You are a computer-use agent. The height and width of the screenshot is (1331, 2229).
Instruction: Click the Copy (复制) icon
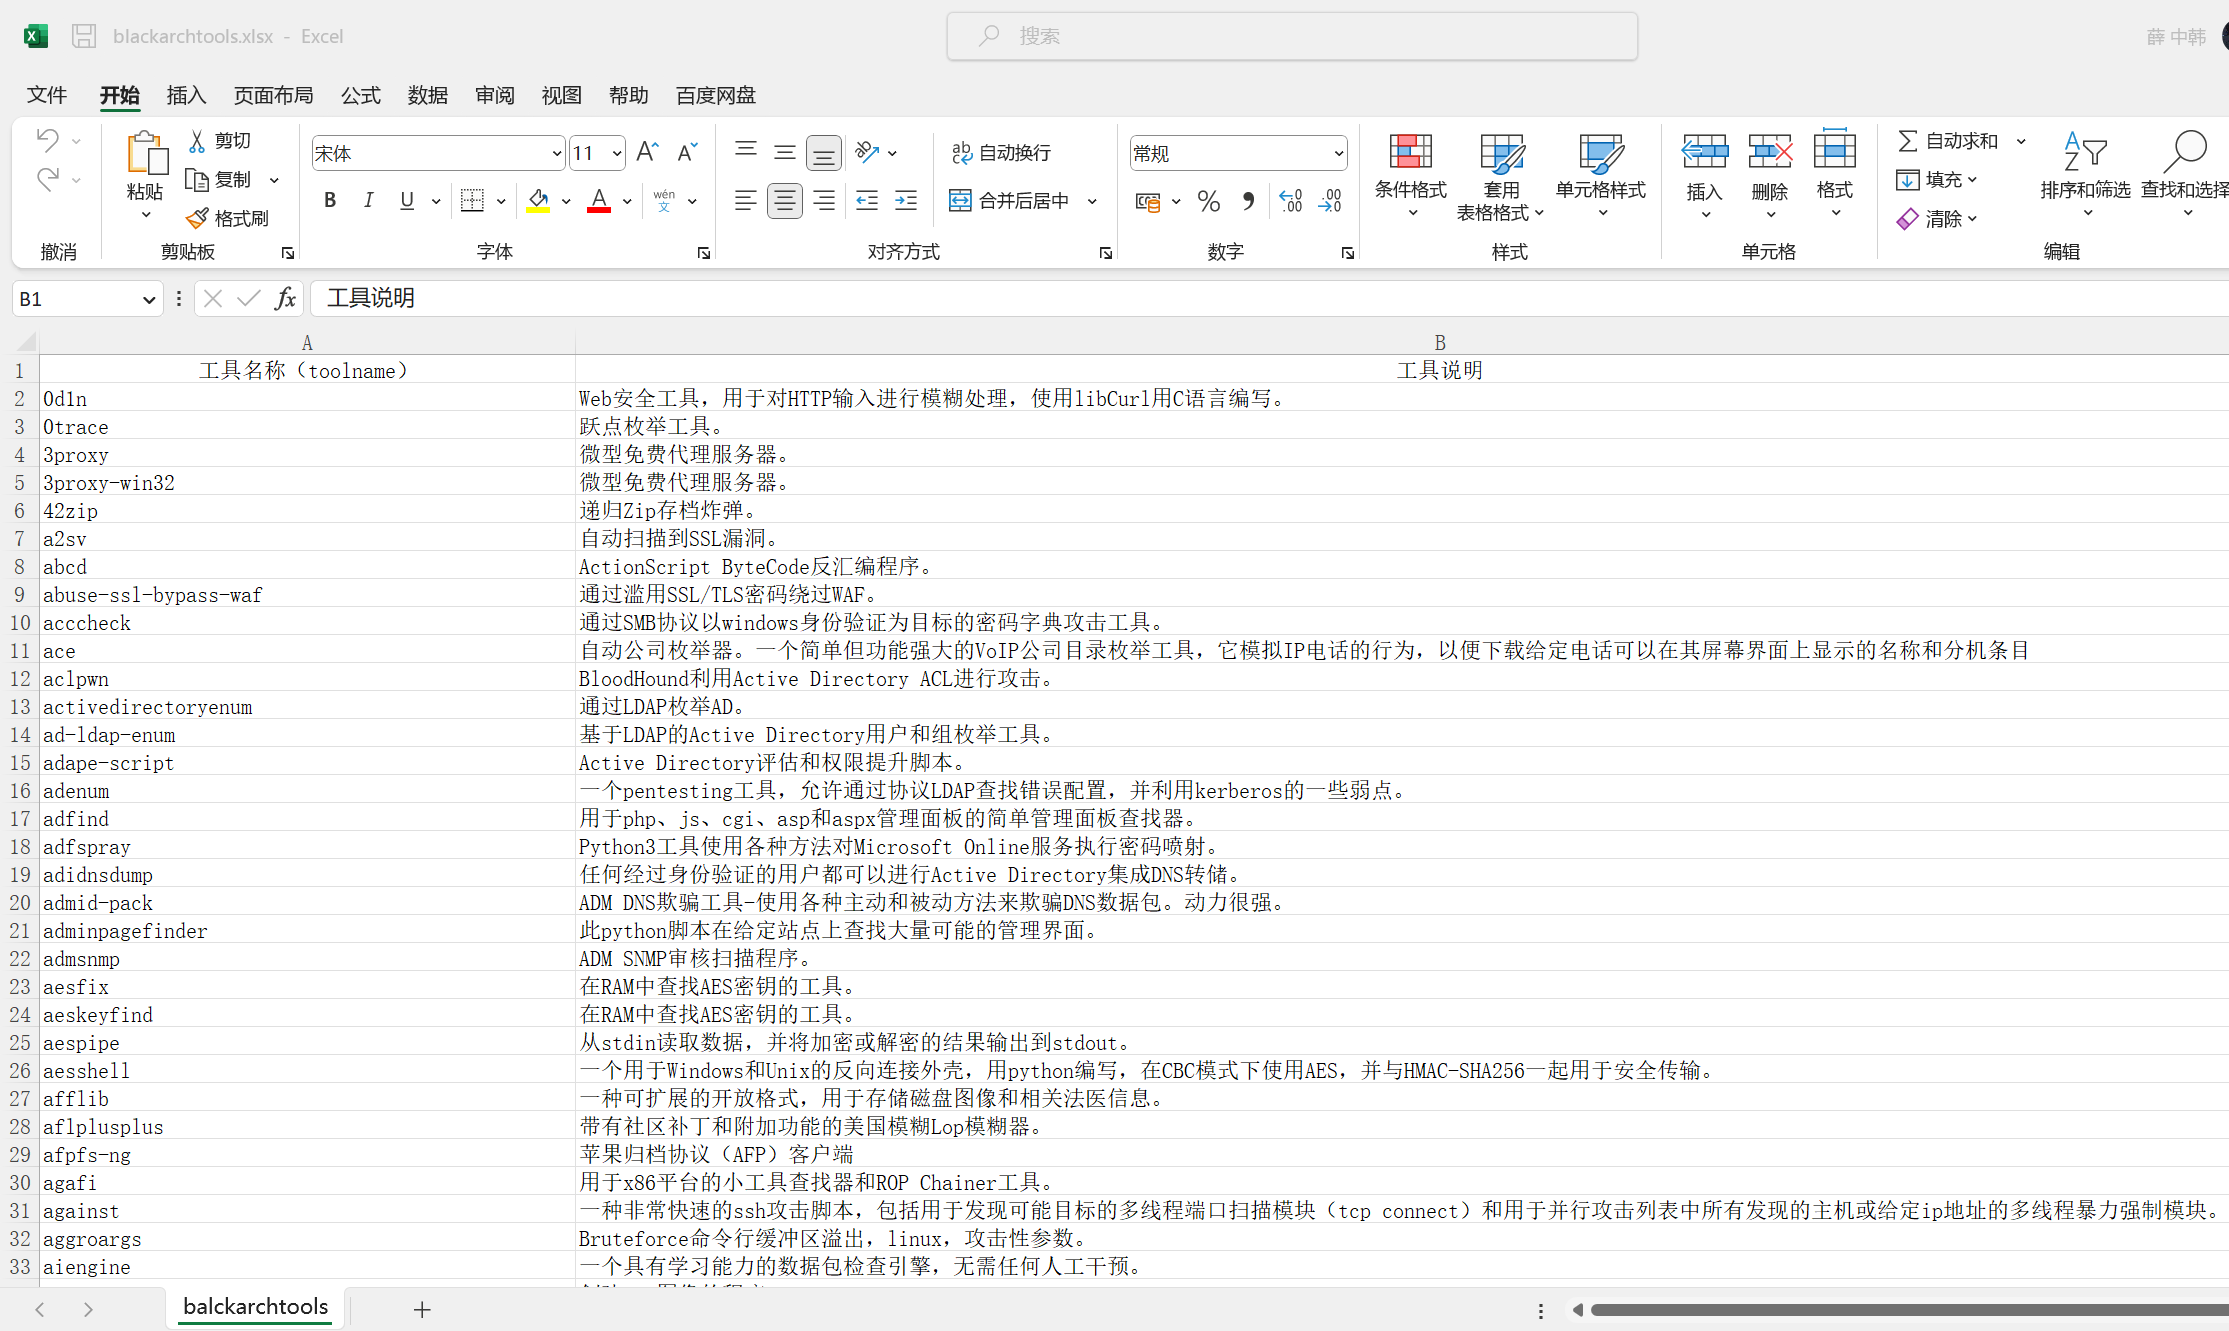point(198,180)
